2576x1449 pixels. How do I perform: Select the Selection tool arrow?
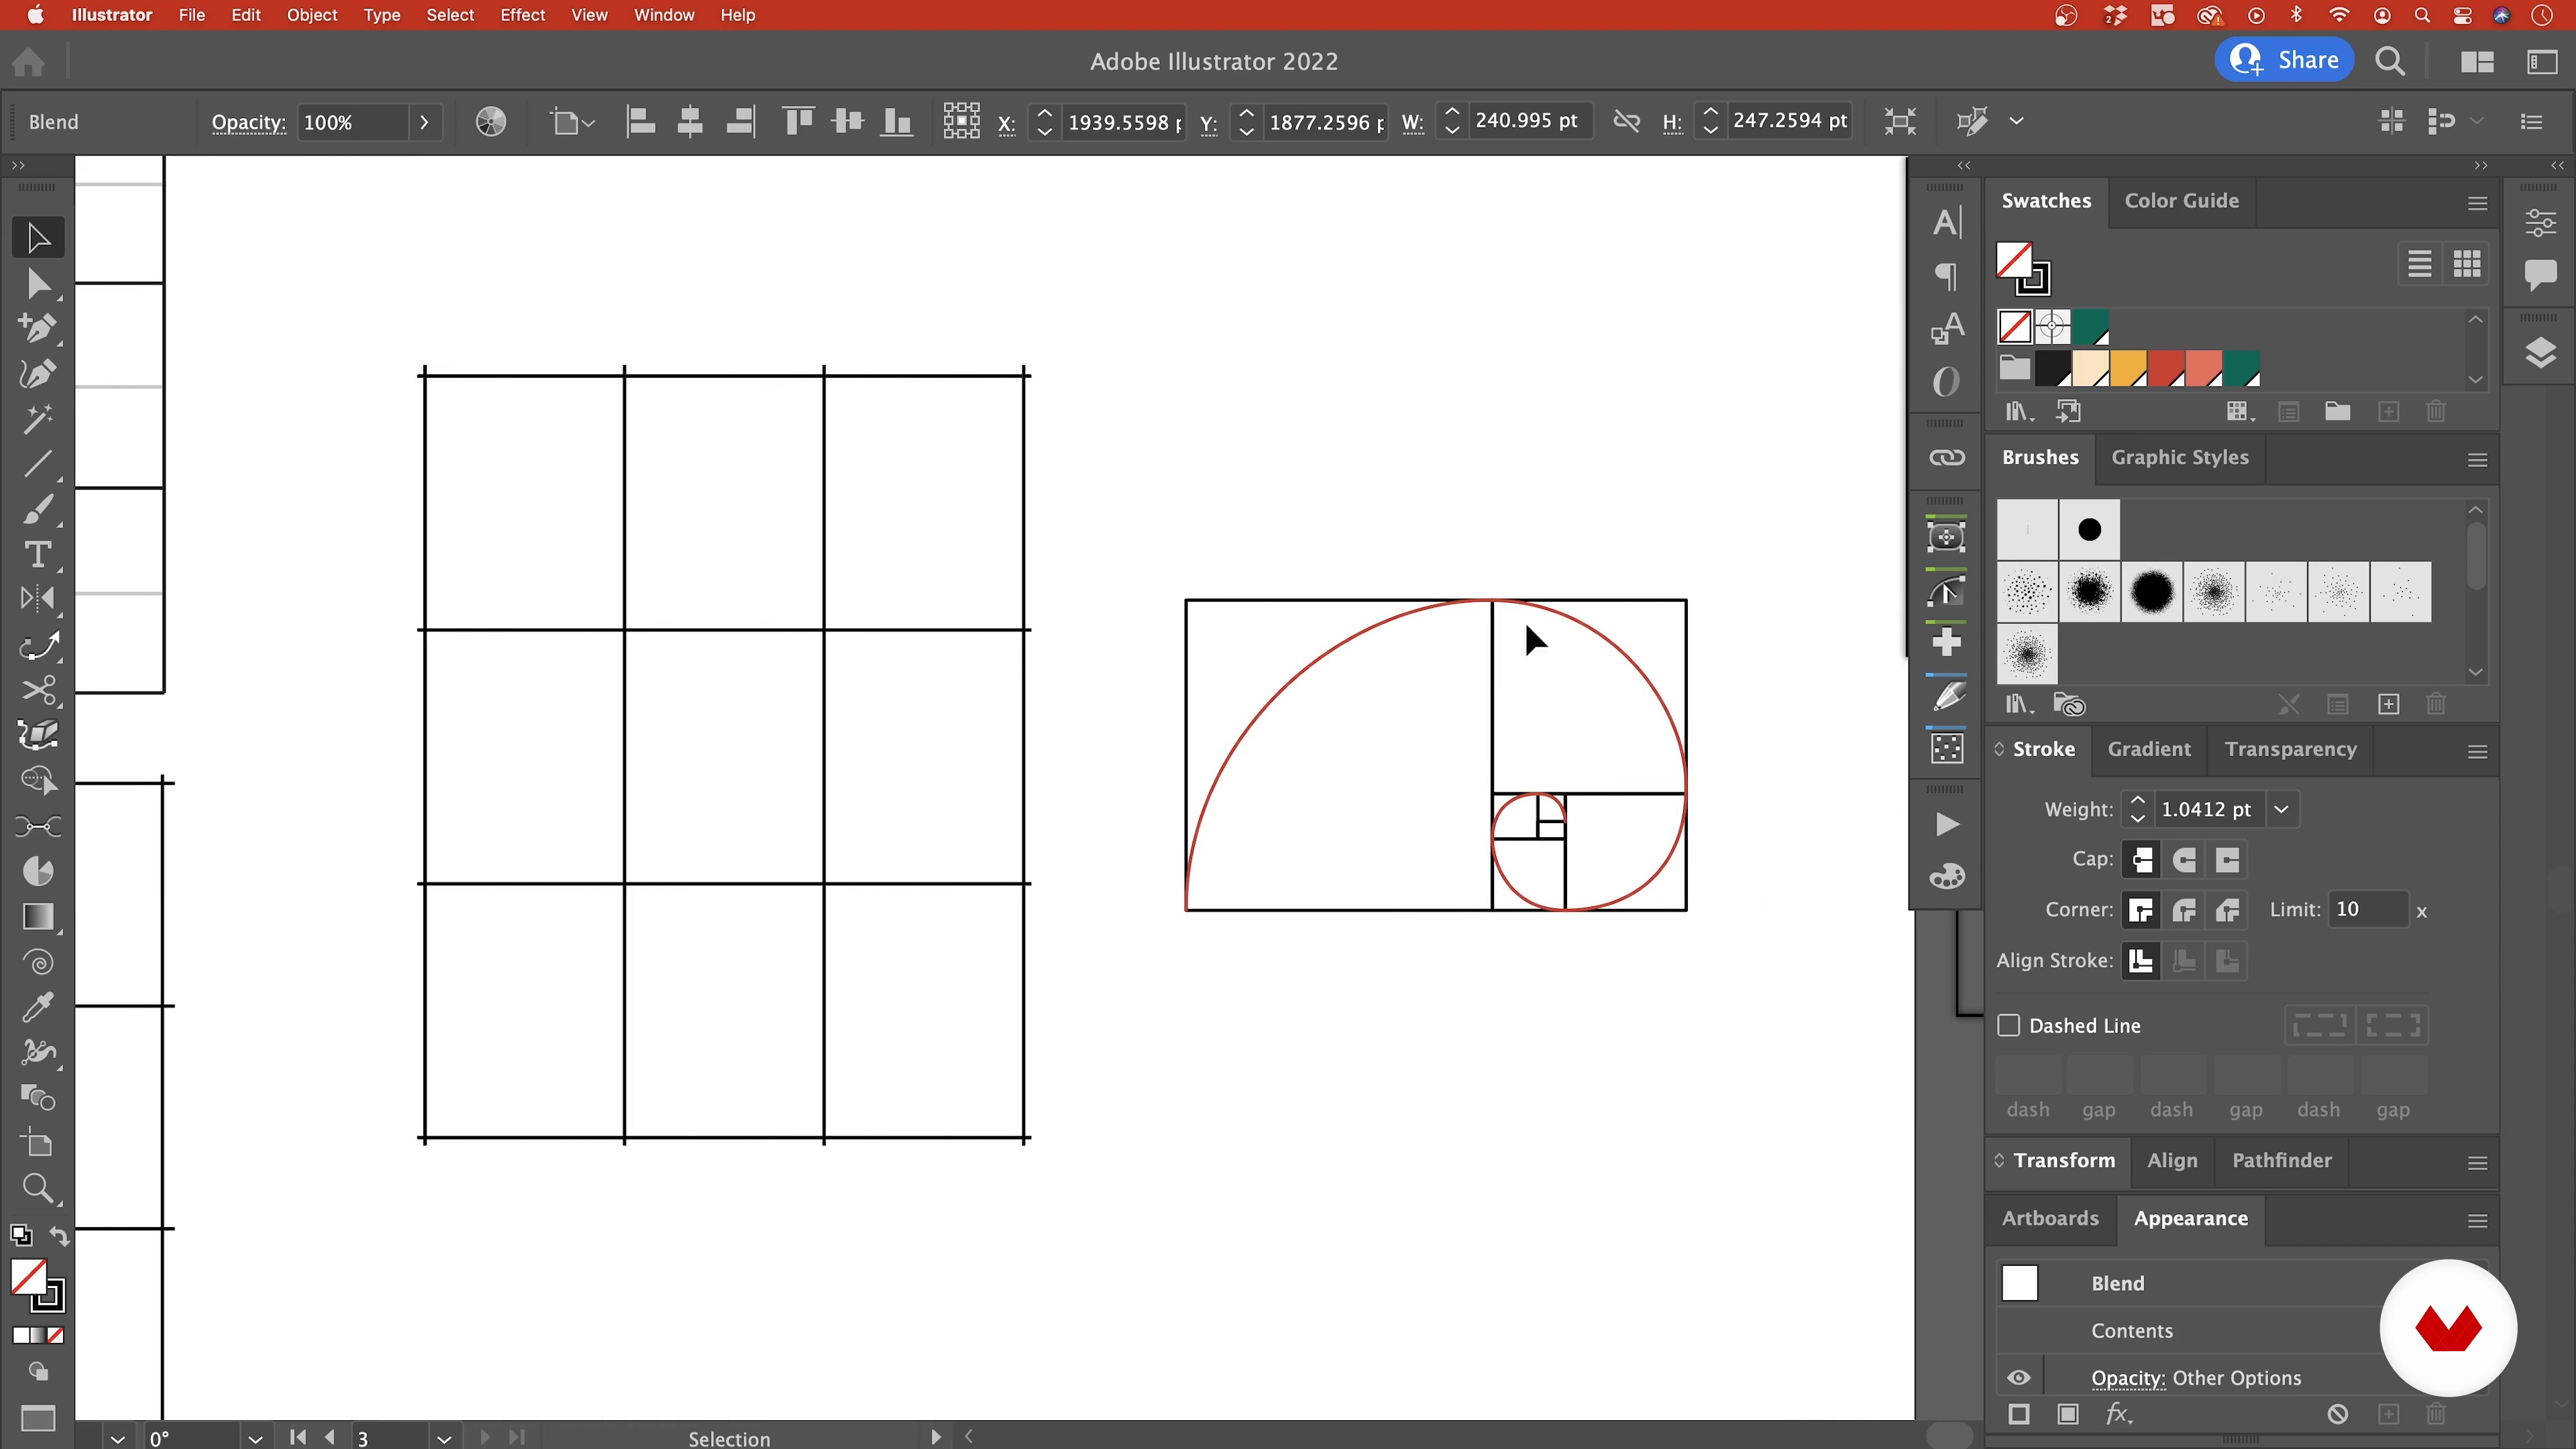pyautogui.click(x=38, y=238)
